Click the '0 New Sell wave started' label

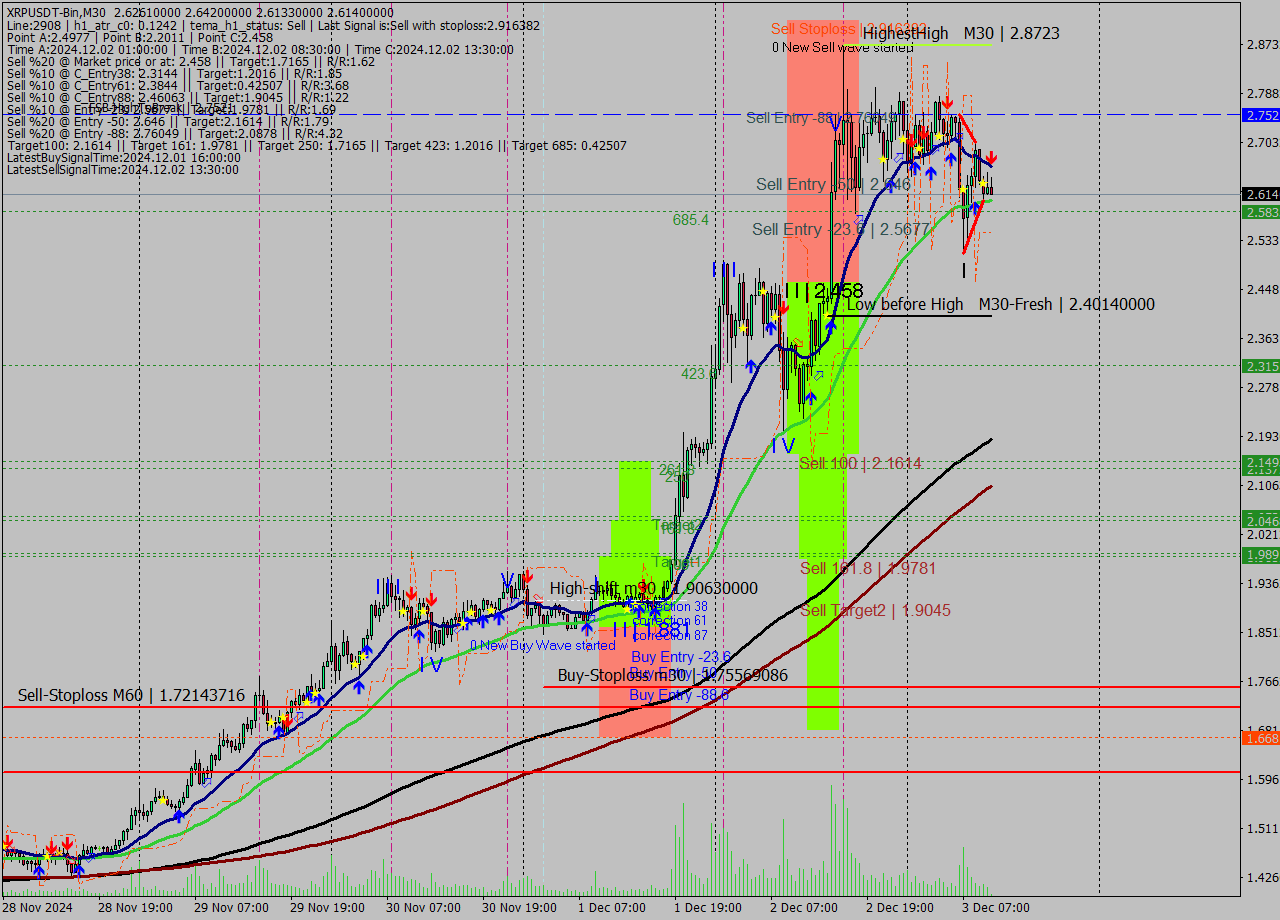pyautogui.click(x=842, y=47)
